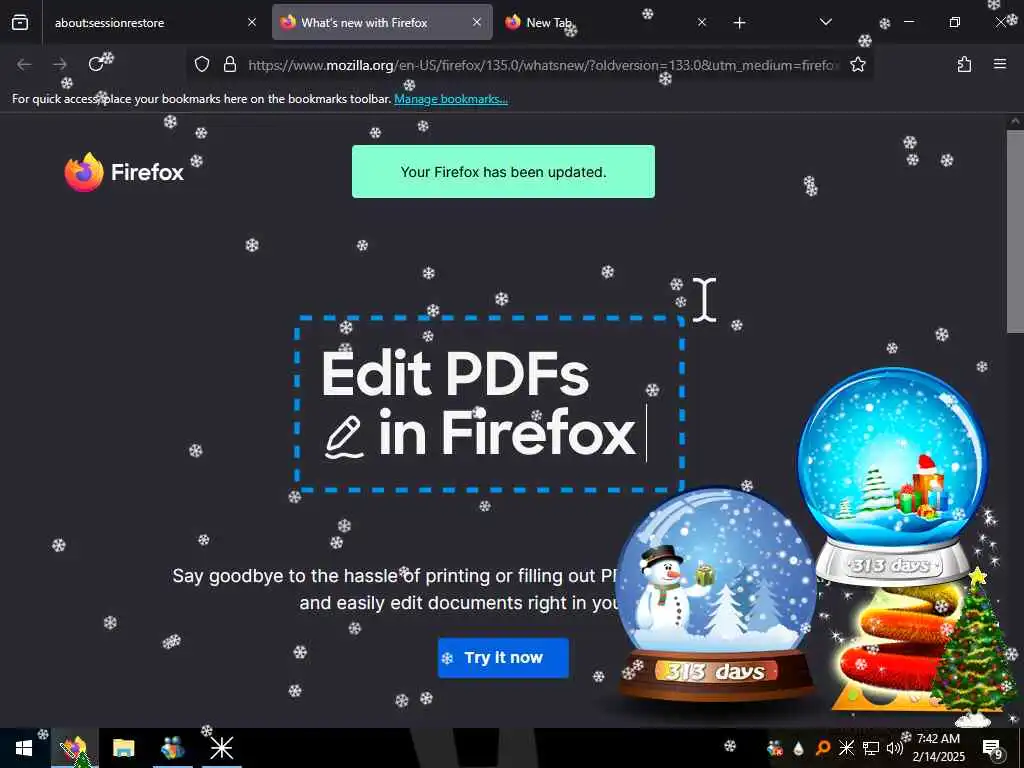Click the Firefox logo on the page
1024x768 pixels.
(x=124, y=172)
